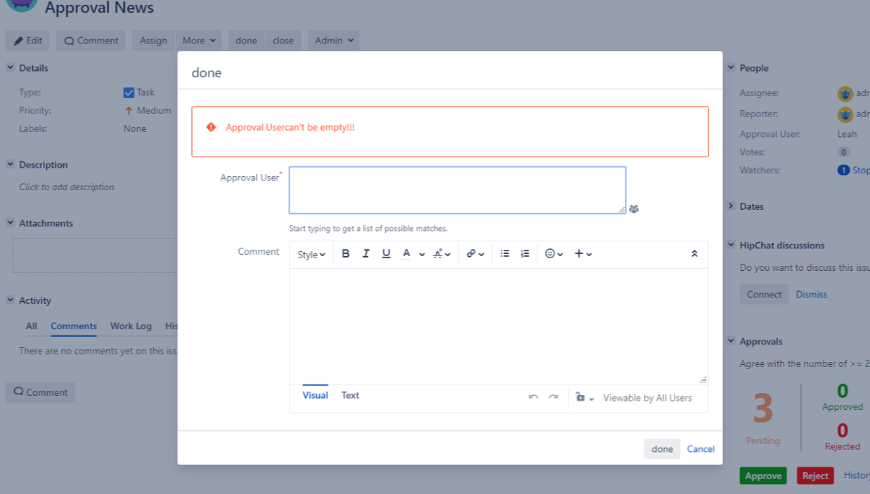
Task: Open the Style dropdown
Action: 311,254
